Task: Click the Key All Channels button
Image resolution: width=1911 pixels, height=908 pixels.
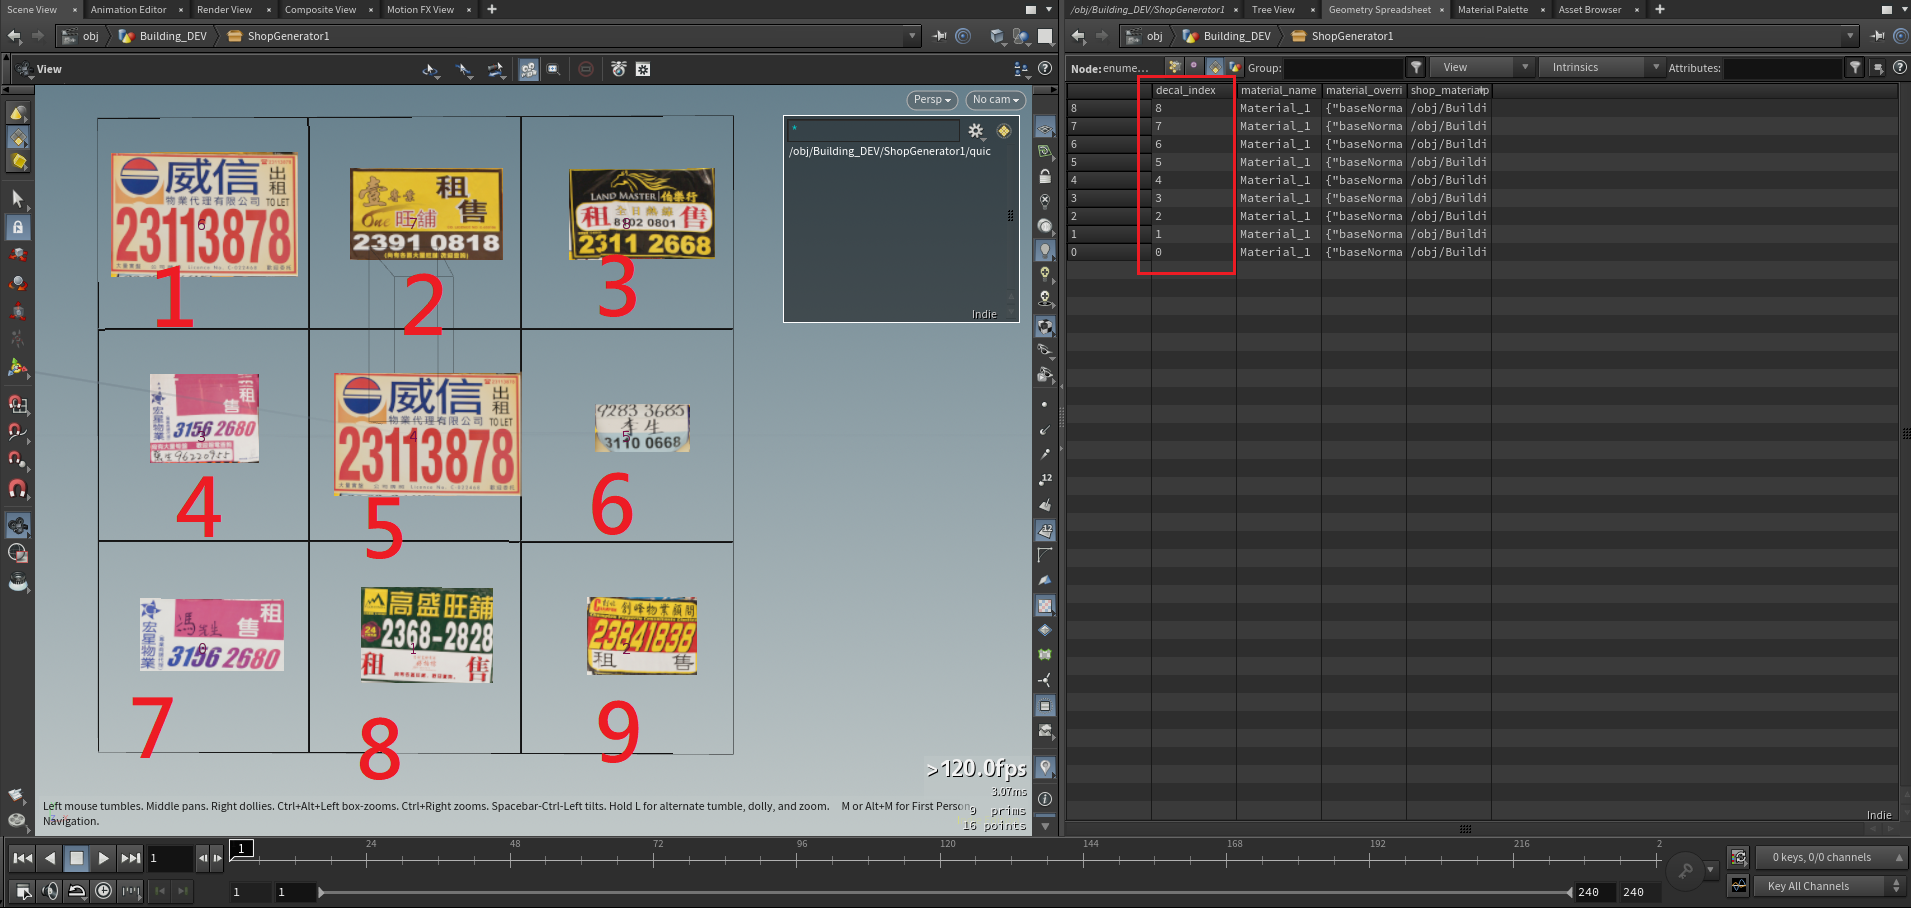Action: 1808,886
